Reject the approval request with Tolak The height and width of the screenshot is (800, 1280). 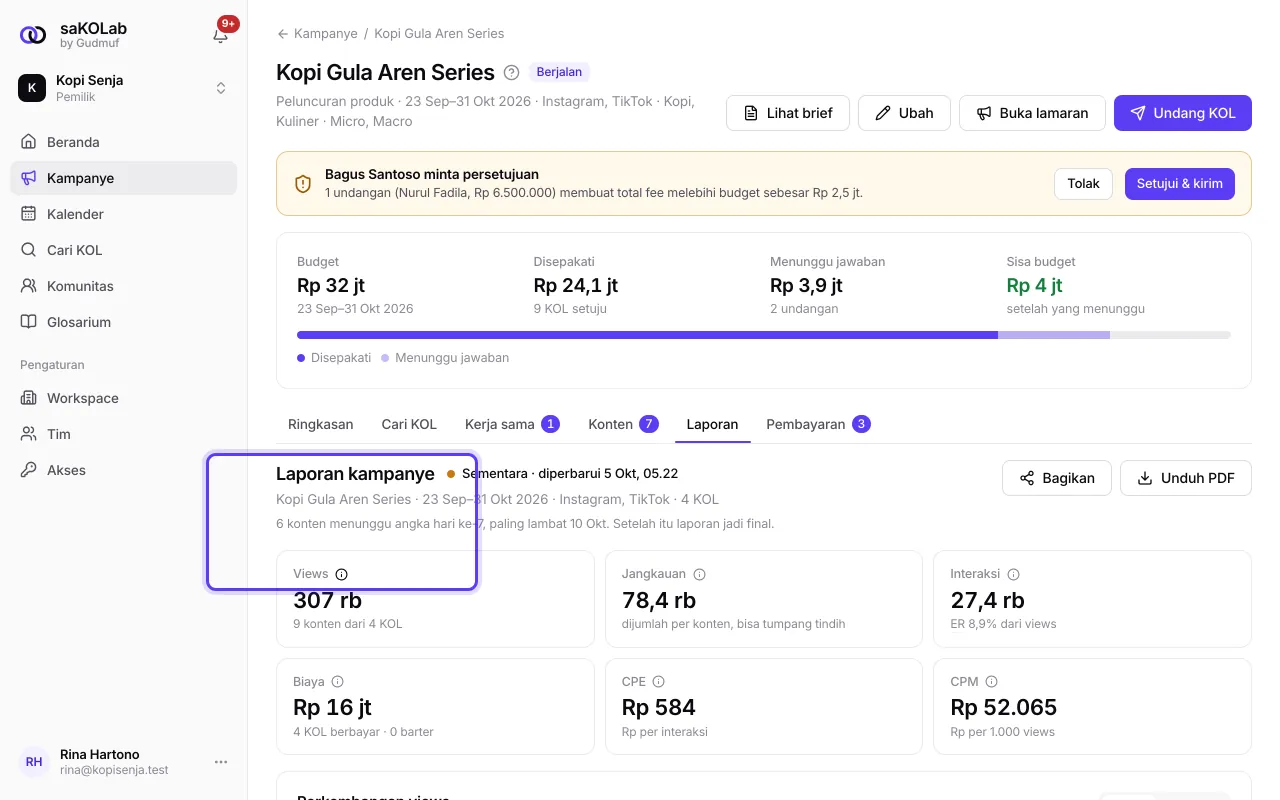pyautogui.click(x=1083, y=184)
